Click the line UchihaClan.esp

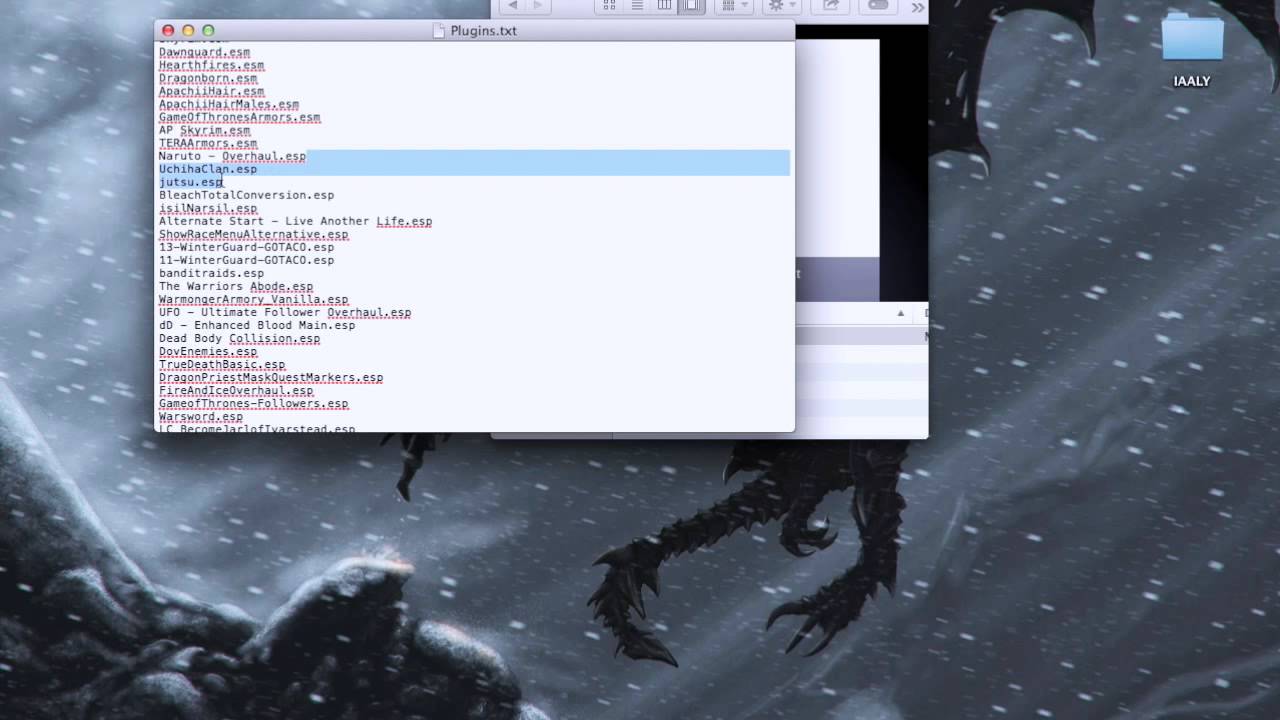pos(207,169)
